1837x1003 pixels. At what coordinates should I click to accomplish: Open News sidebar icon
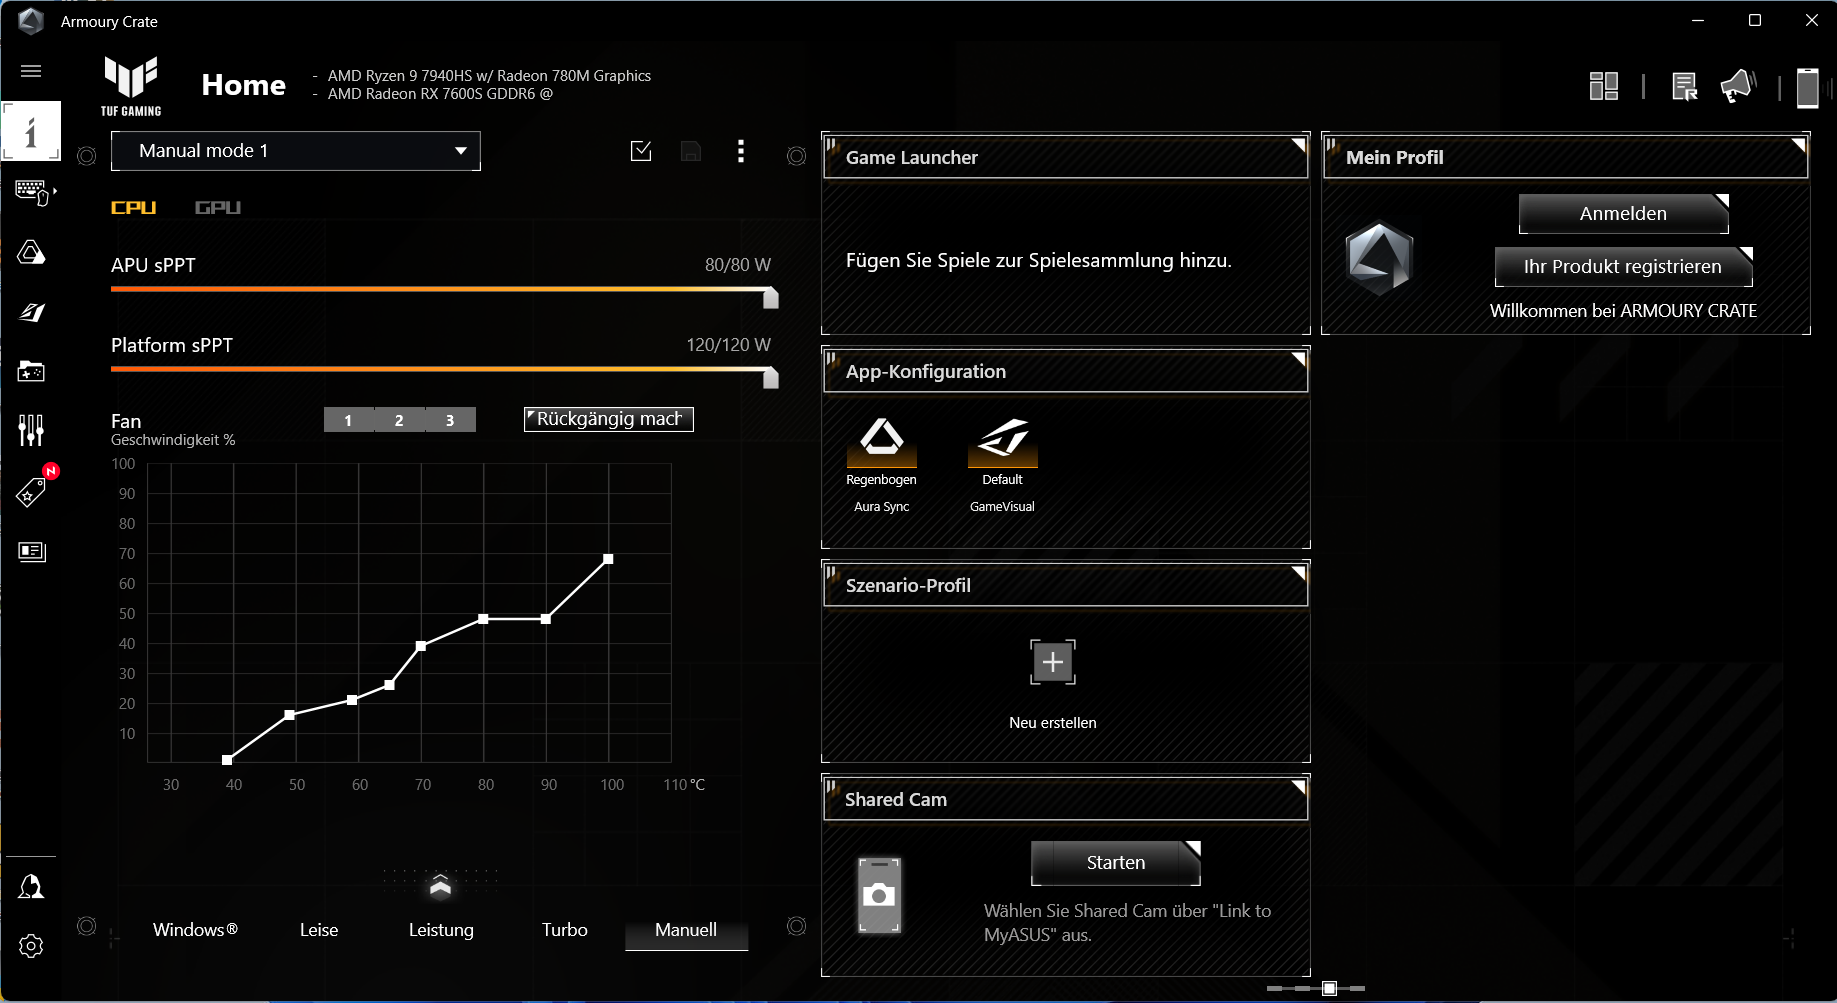click(x=31, y=551)
